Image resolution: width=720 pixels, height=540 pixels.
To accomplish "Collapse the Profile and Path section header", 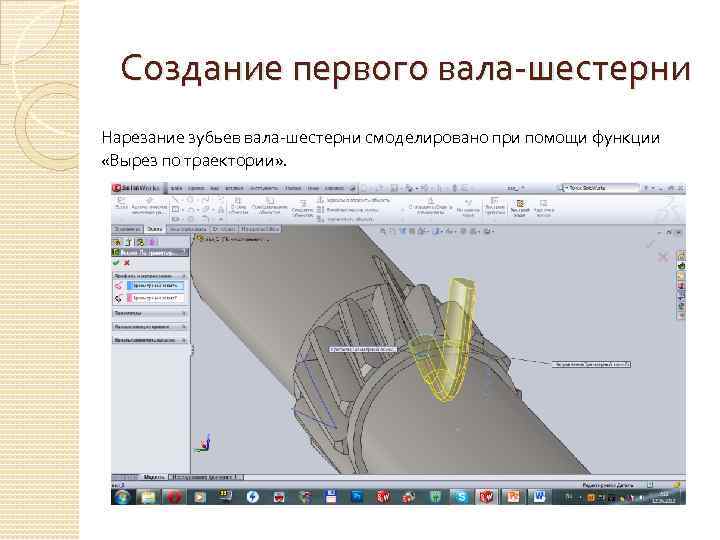I will (x=150, y=276).
